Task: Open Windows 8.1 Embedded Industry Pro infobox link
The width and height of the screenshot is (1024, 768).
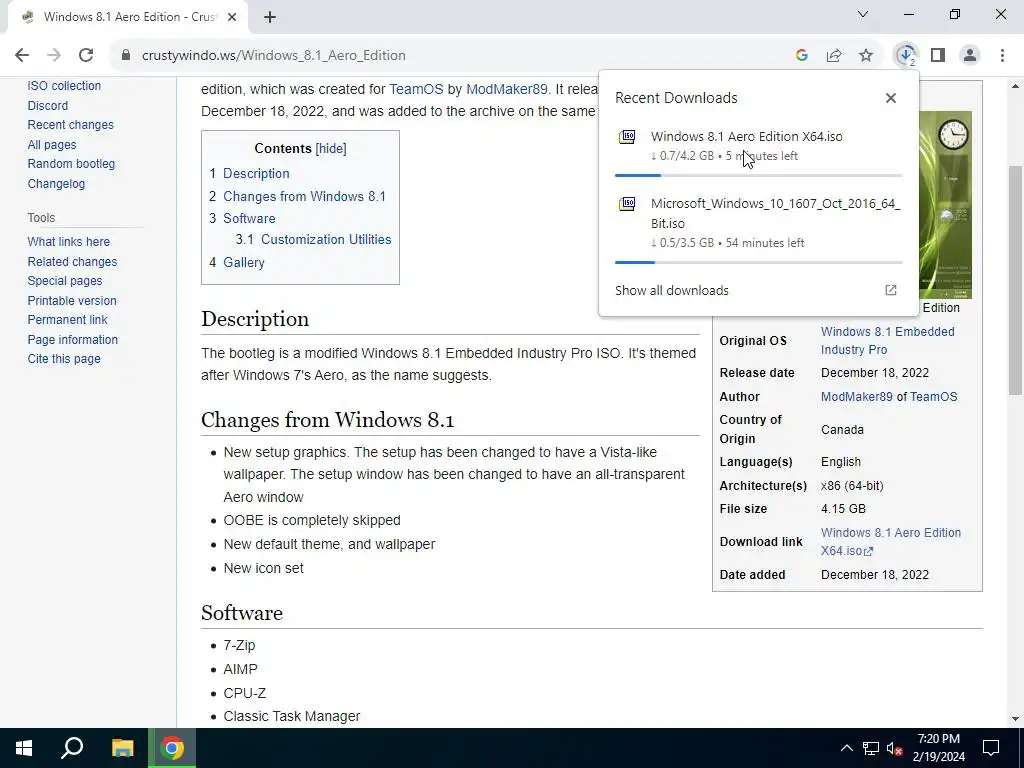Action: tap(888, 341)
